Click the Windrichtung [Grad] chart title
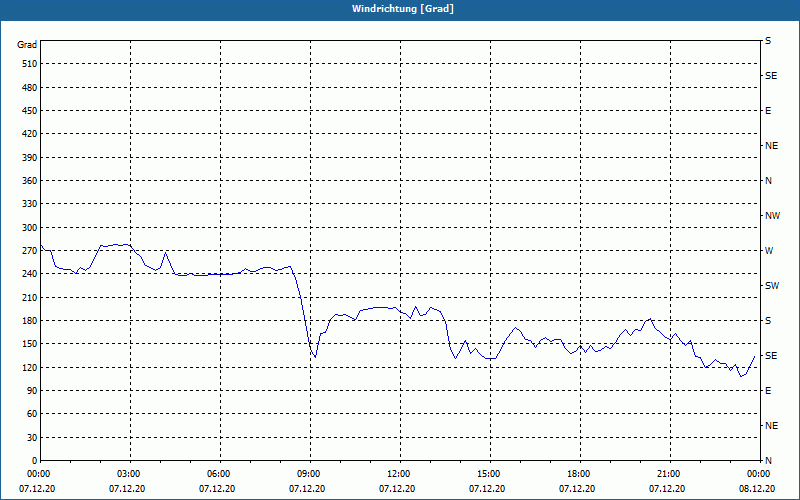Image resolution: width=800 pixels, height=500 pixels. pos(403,9)
